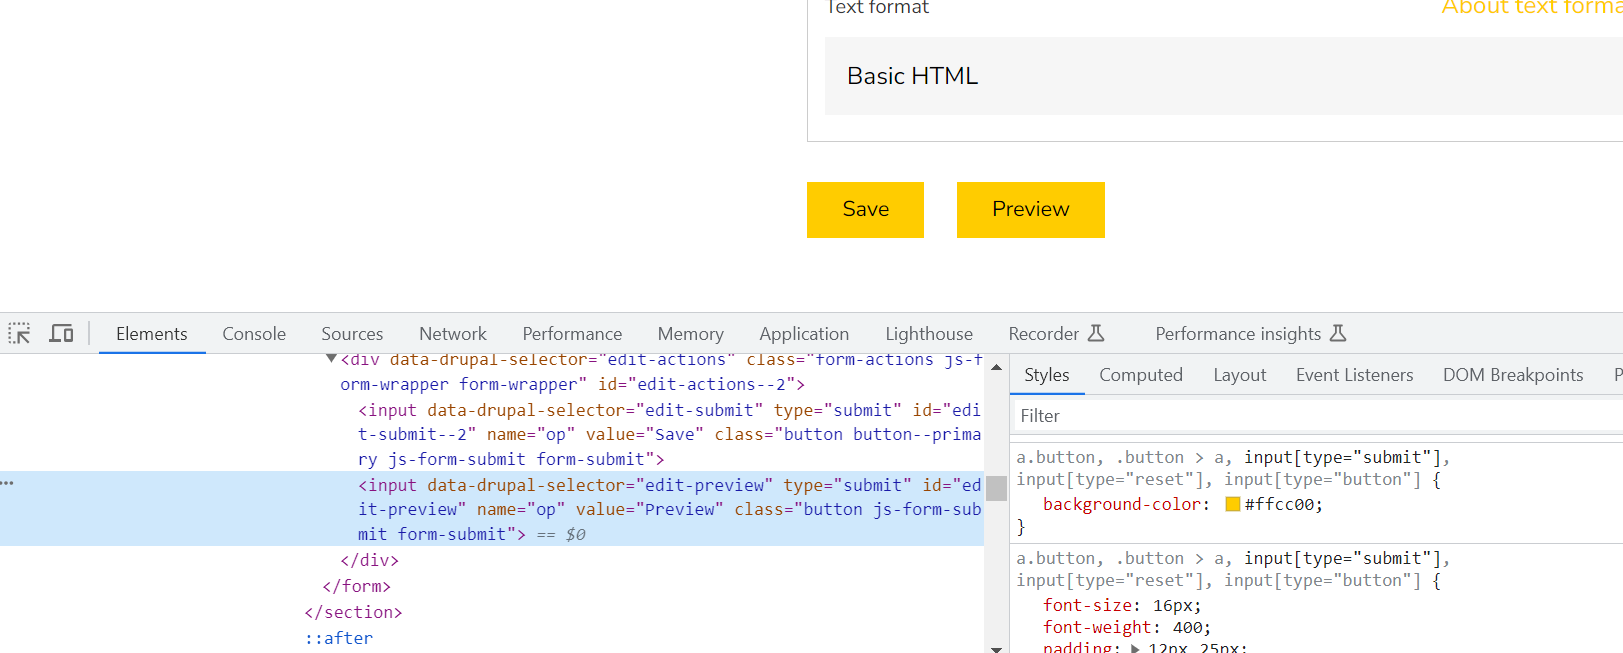Image resolution: width=1623 pixels, height=653 pixels.
Task: Open the Sources panel tab
Action: (x=352, y=334)
